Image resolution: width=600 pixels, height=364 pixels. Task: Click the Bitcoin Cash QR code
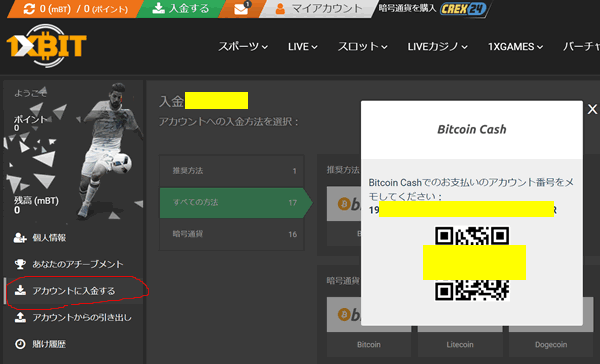[x=472, y=263]
